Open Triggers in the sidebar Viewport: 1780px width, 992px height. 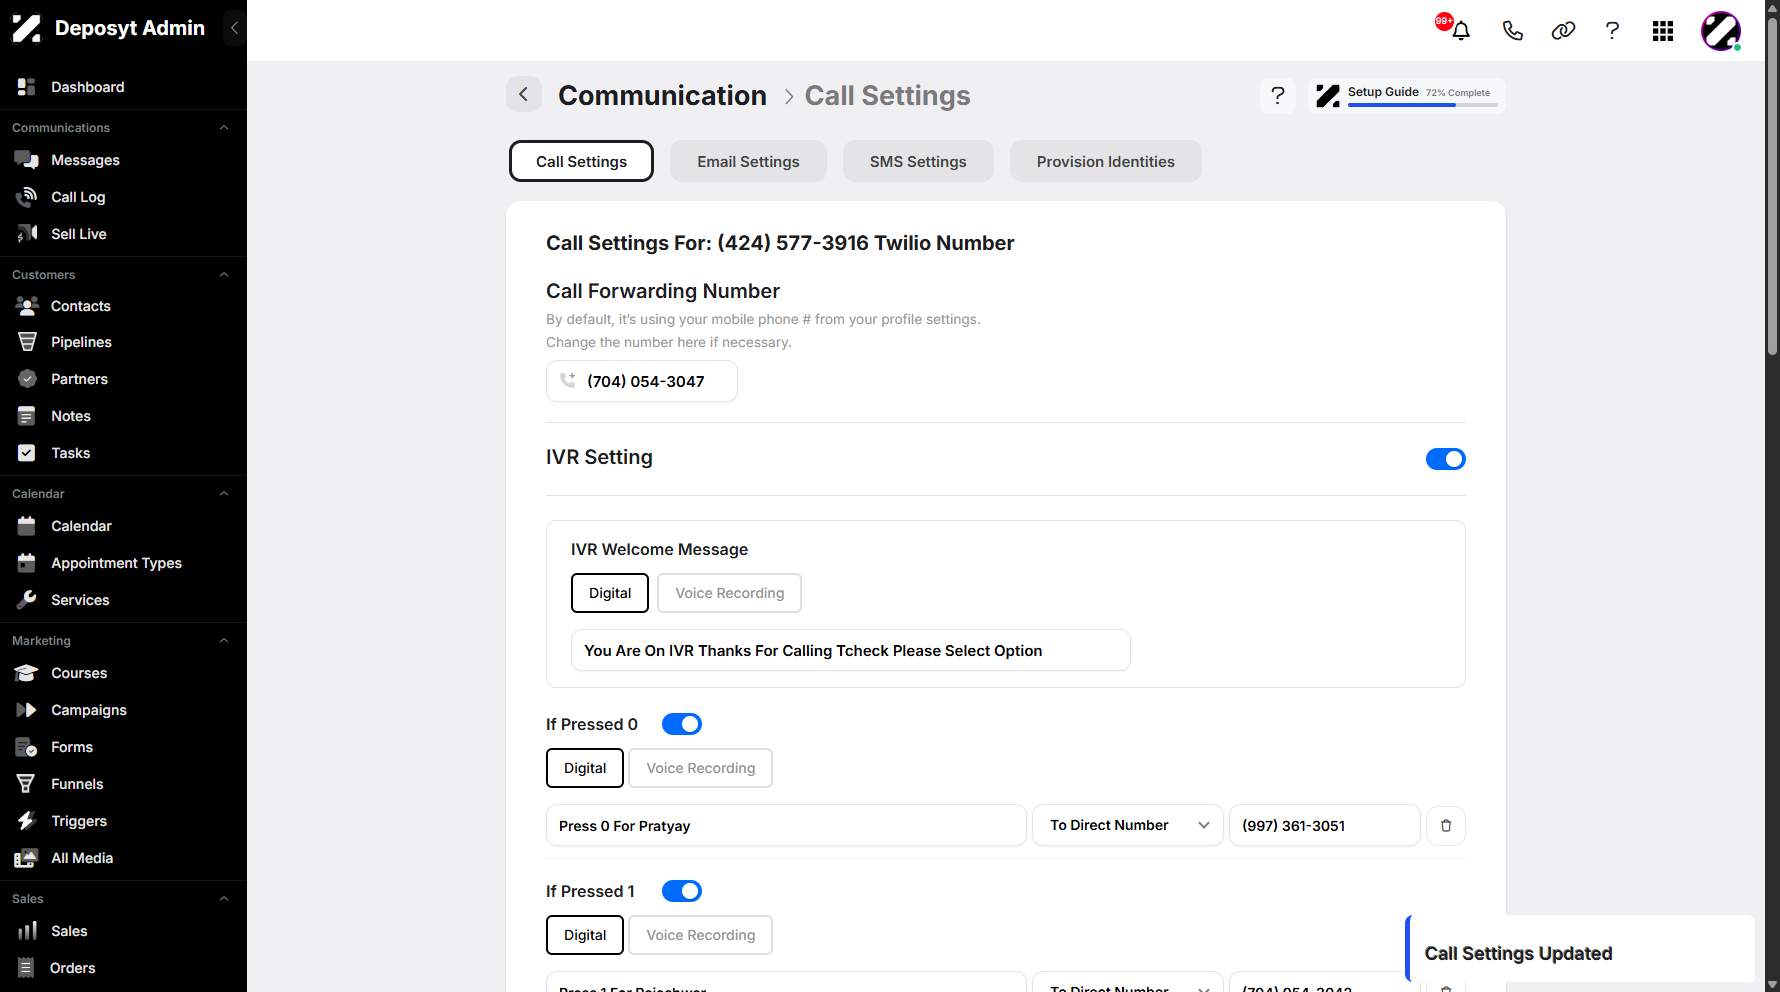point(79,821)
